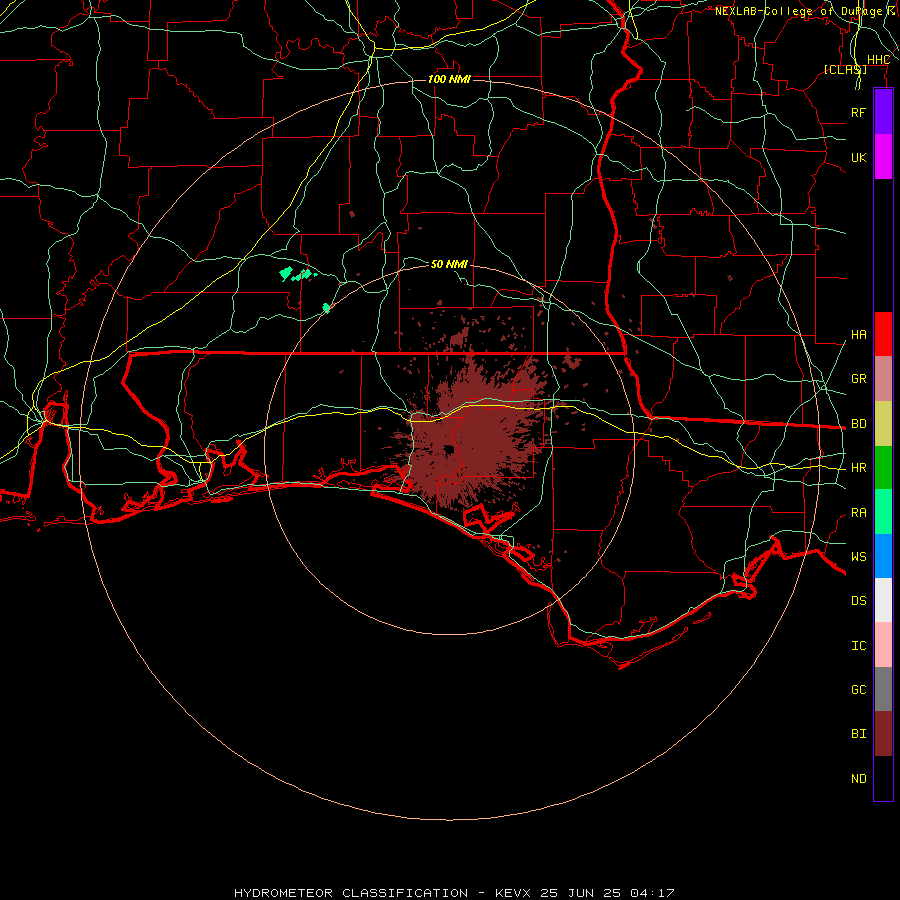Click the HA red legend swatch
This screenshot has width=900, height=900.
[x=883, y=334]
